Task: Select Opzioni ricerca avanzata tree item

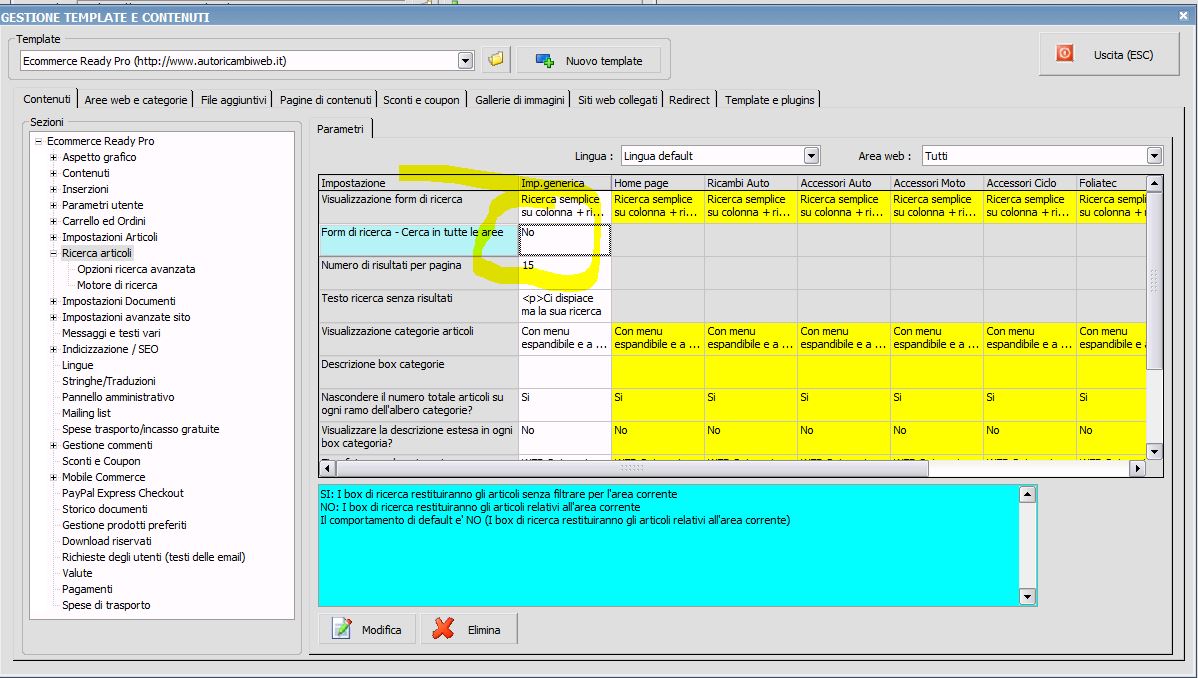Action: click(x=136, y=269)
